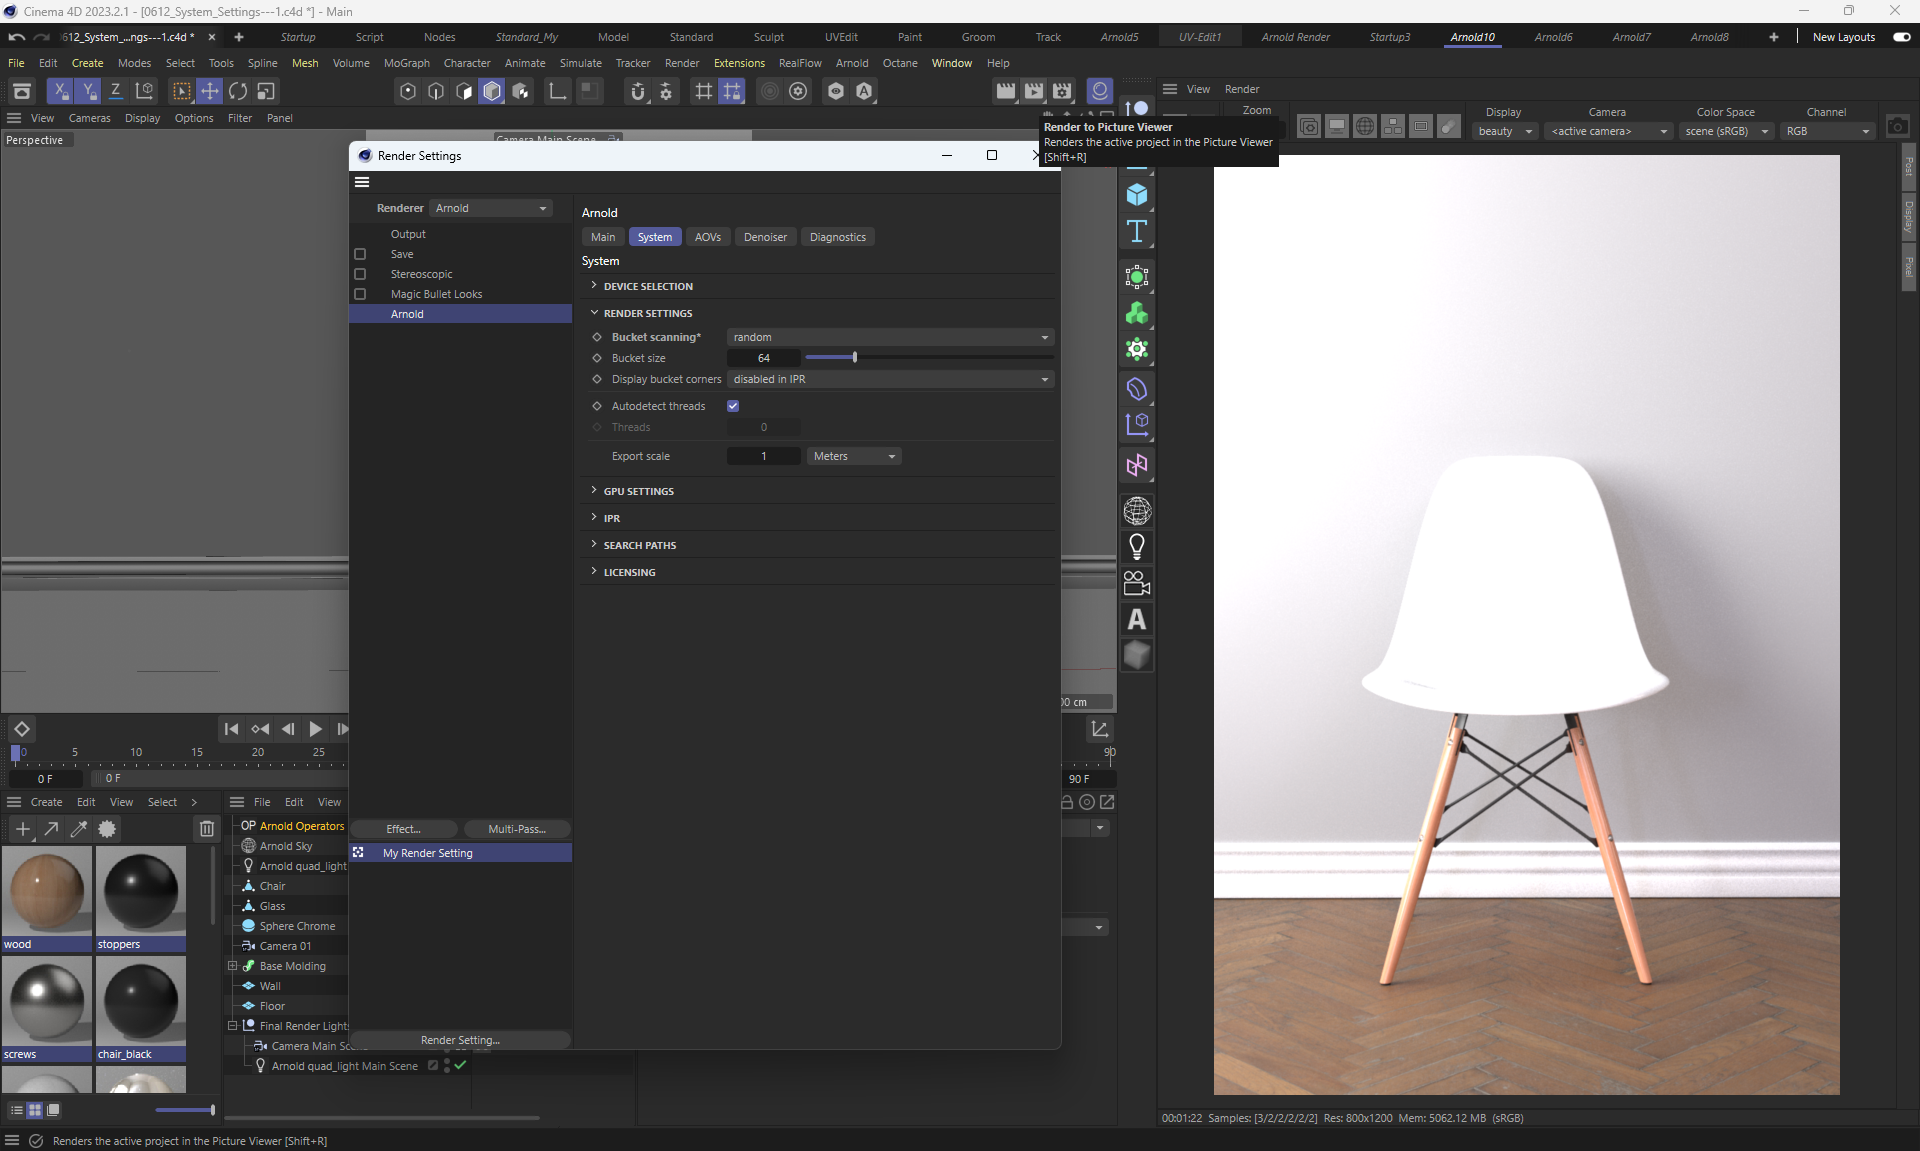This screenshot has height=1151, width=1920.
Task: Click the Cube primitive icon
Action: click(1137, 194)
